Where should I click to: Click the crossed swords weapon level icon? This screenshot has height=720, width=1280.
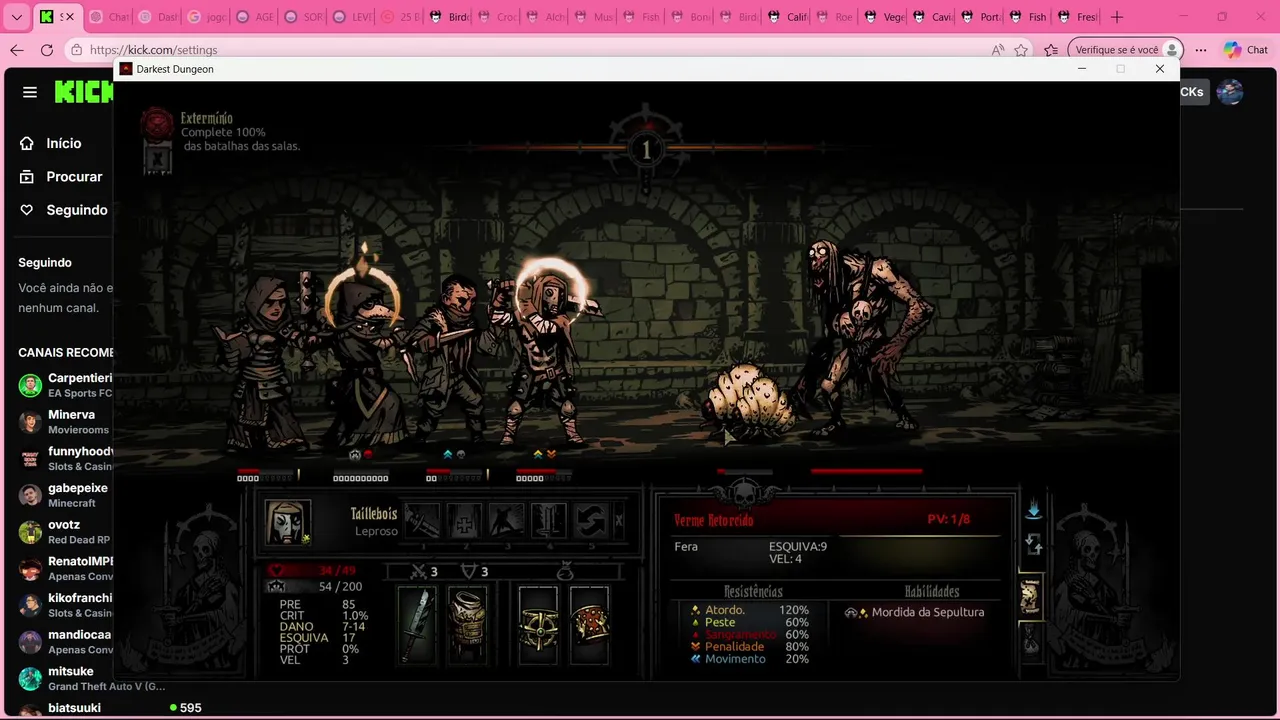click(420, 572)
